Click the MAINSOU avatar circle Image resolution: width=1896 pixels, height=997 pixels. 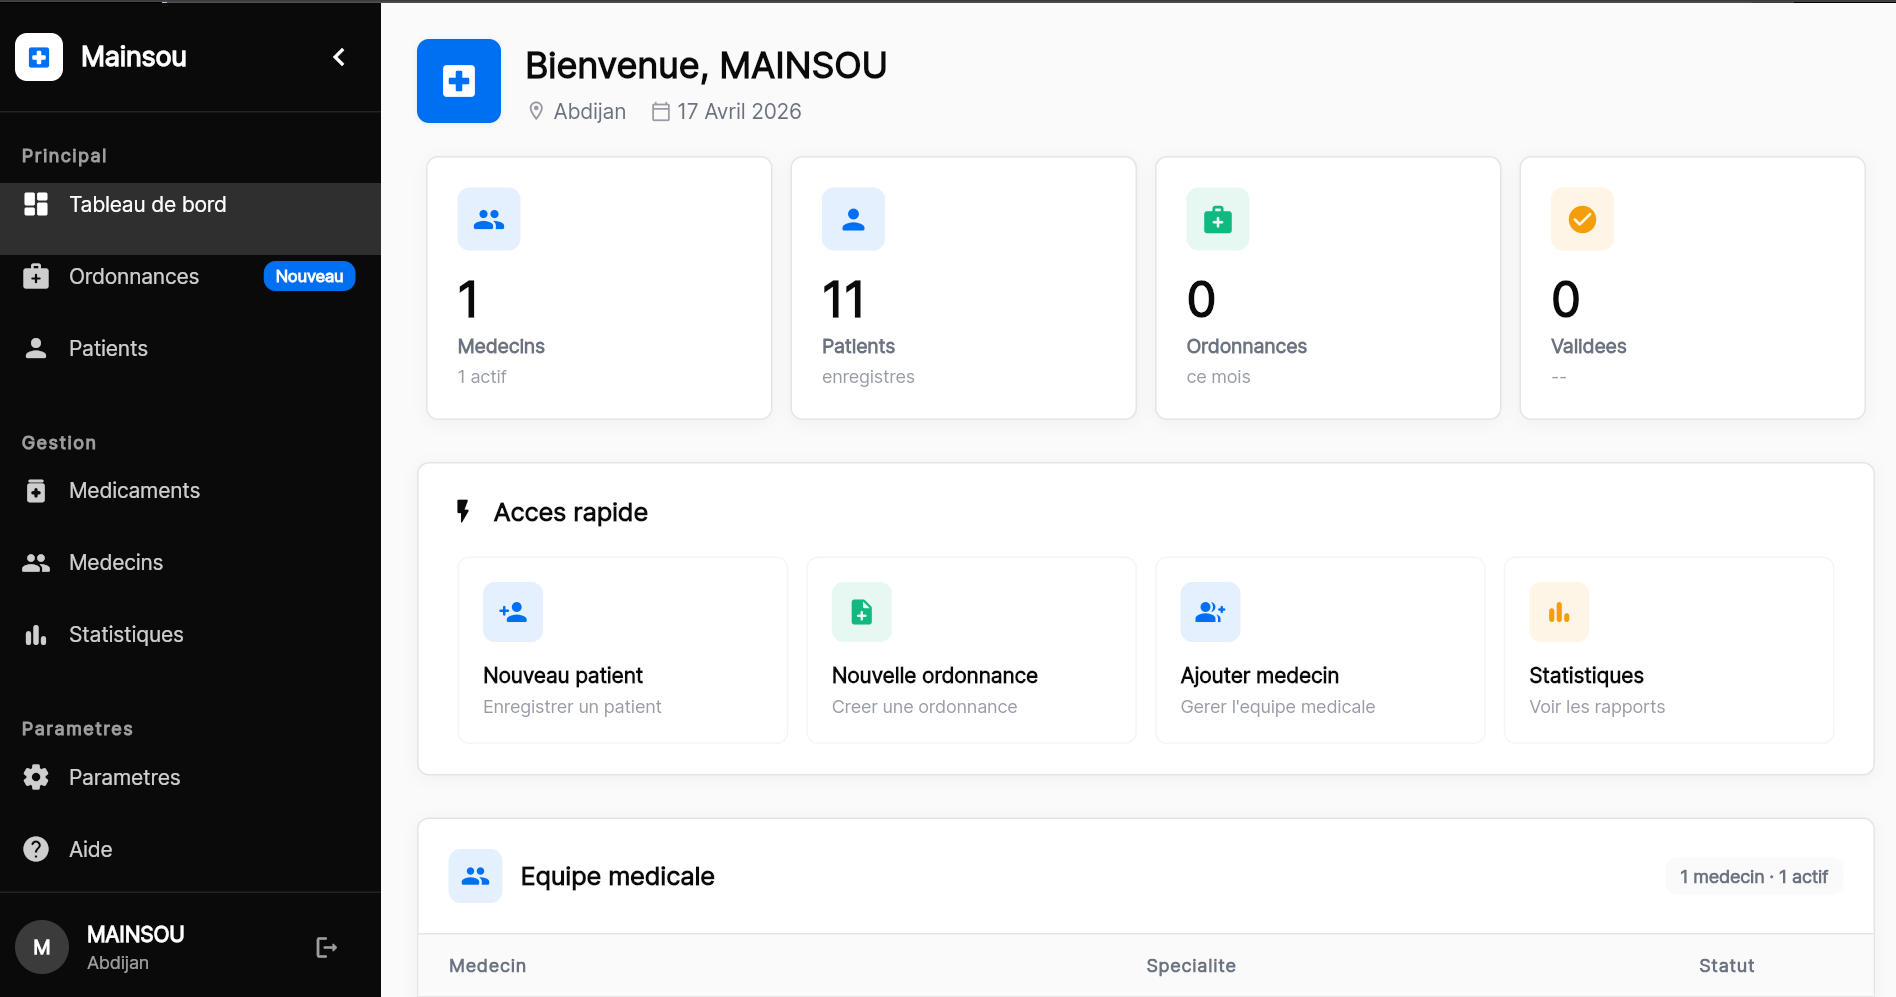[x=41, y=946]
